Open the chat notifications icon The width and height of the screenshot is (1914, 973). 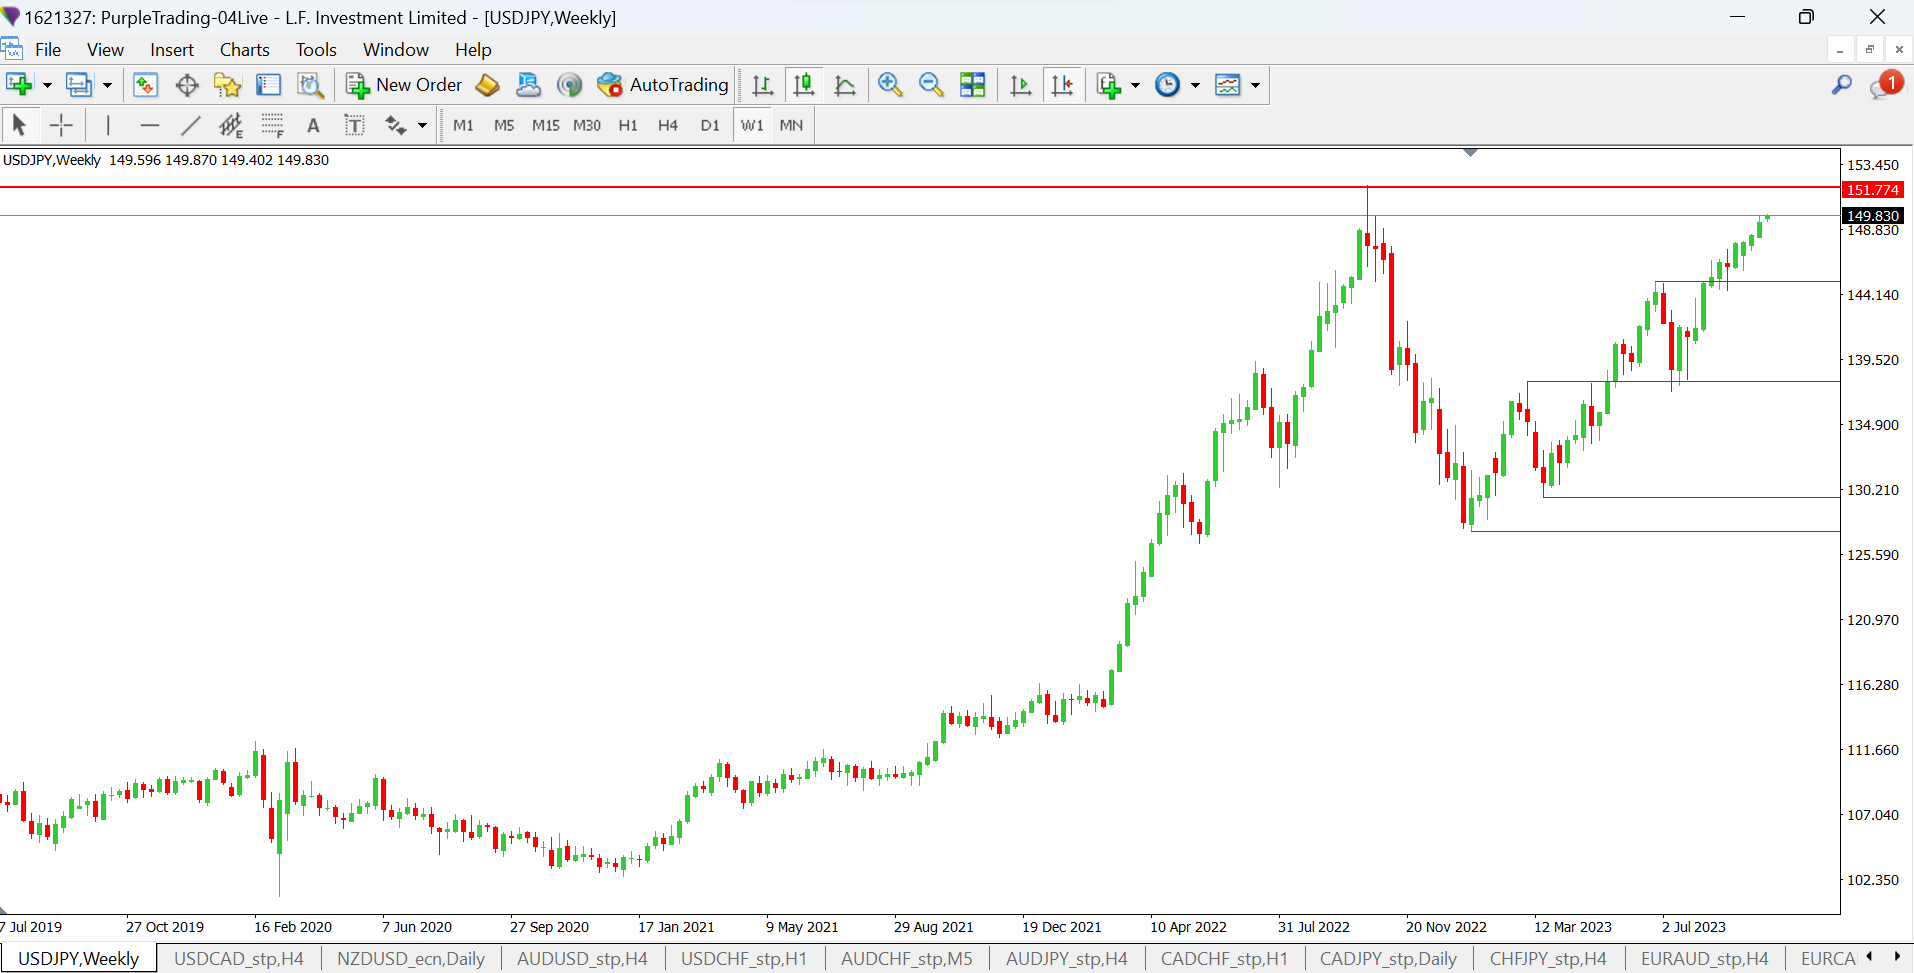[1884, 86]
